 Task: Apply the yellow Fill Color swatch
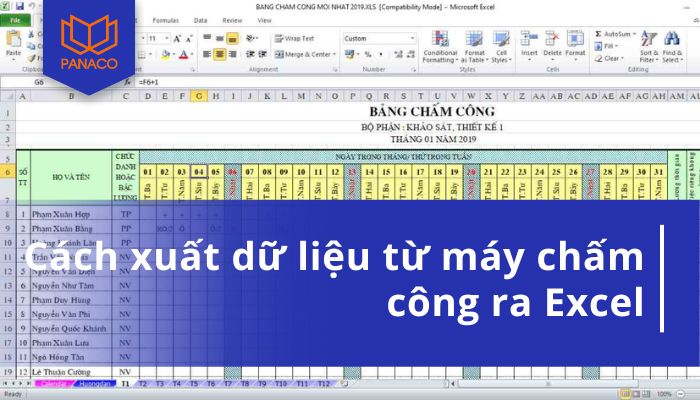pyautogui.click(x=166, y=54)
